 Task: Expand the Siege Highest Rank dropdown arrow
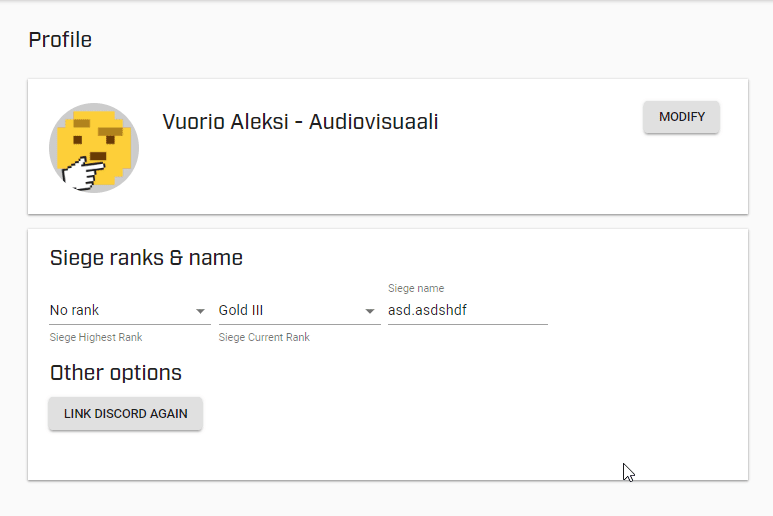pos(201,311)
